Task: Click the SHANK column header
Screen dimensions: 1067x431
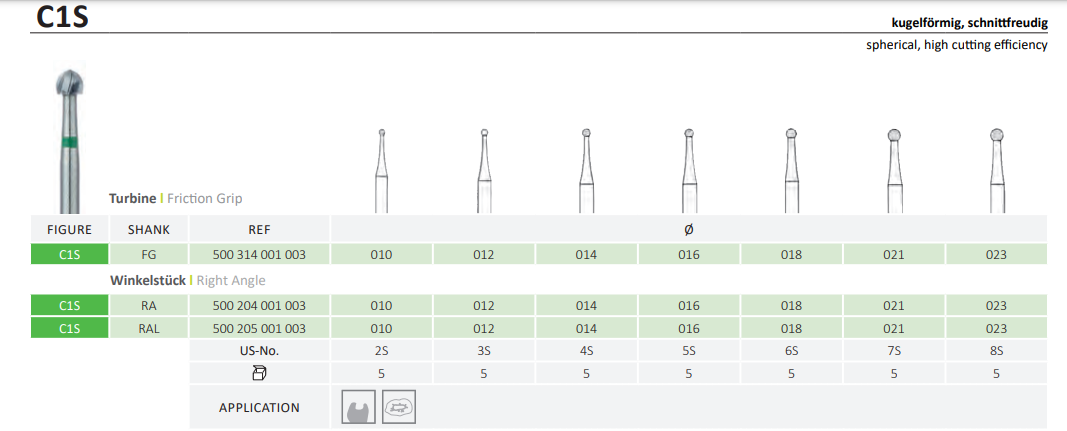Action: pos(150,229)
